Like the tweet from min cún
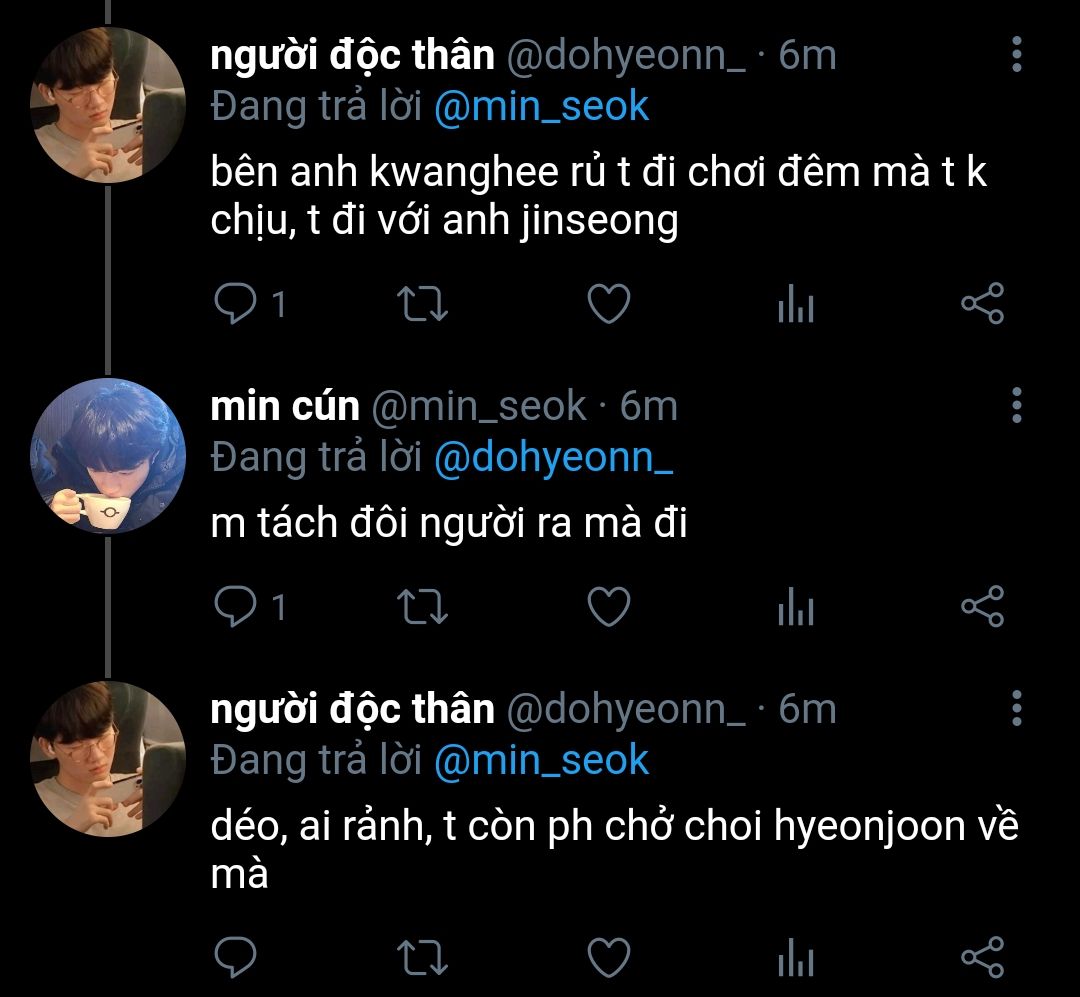 (608, 607)
